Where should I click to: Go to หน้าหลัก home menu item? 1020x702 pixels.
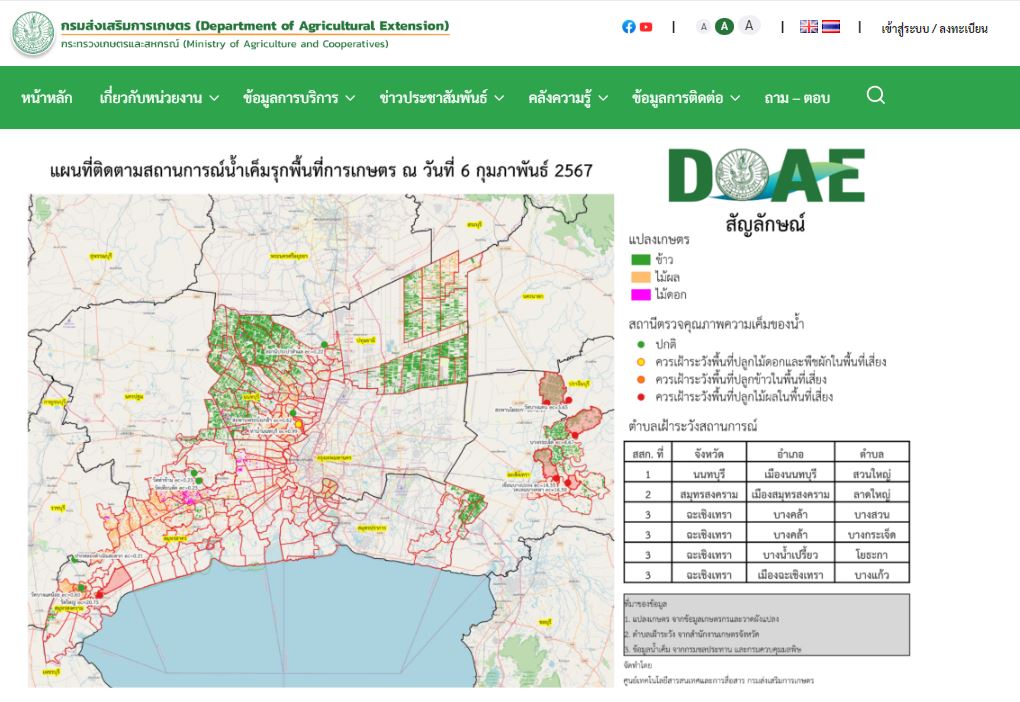[46, 98]
